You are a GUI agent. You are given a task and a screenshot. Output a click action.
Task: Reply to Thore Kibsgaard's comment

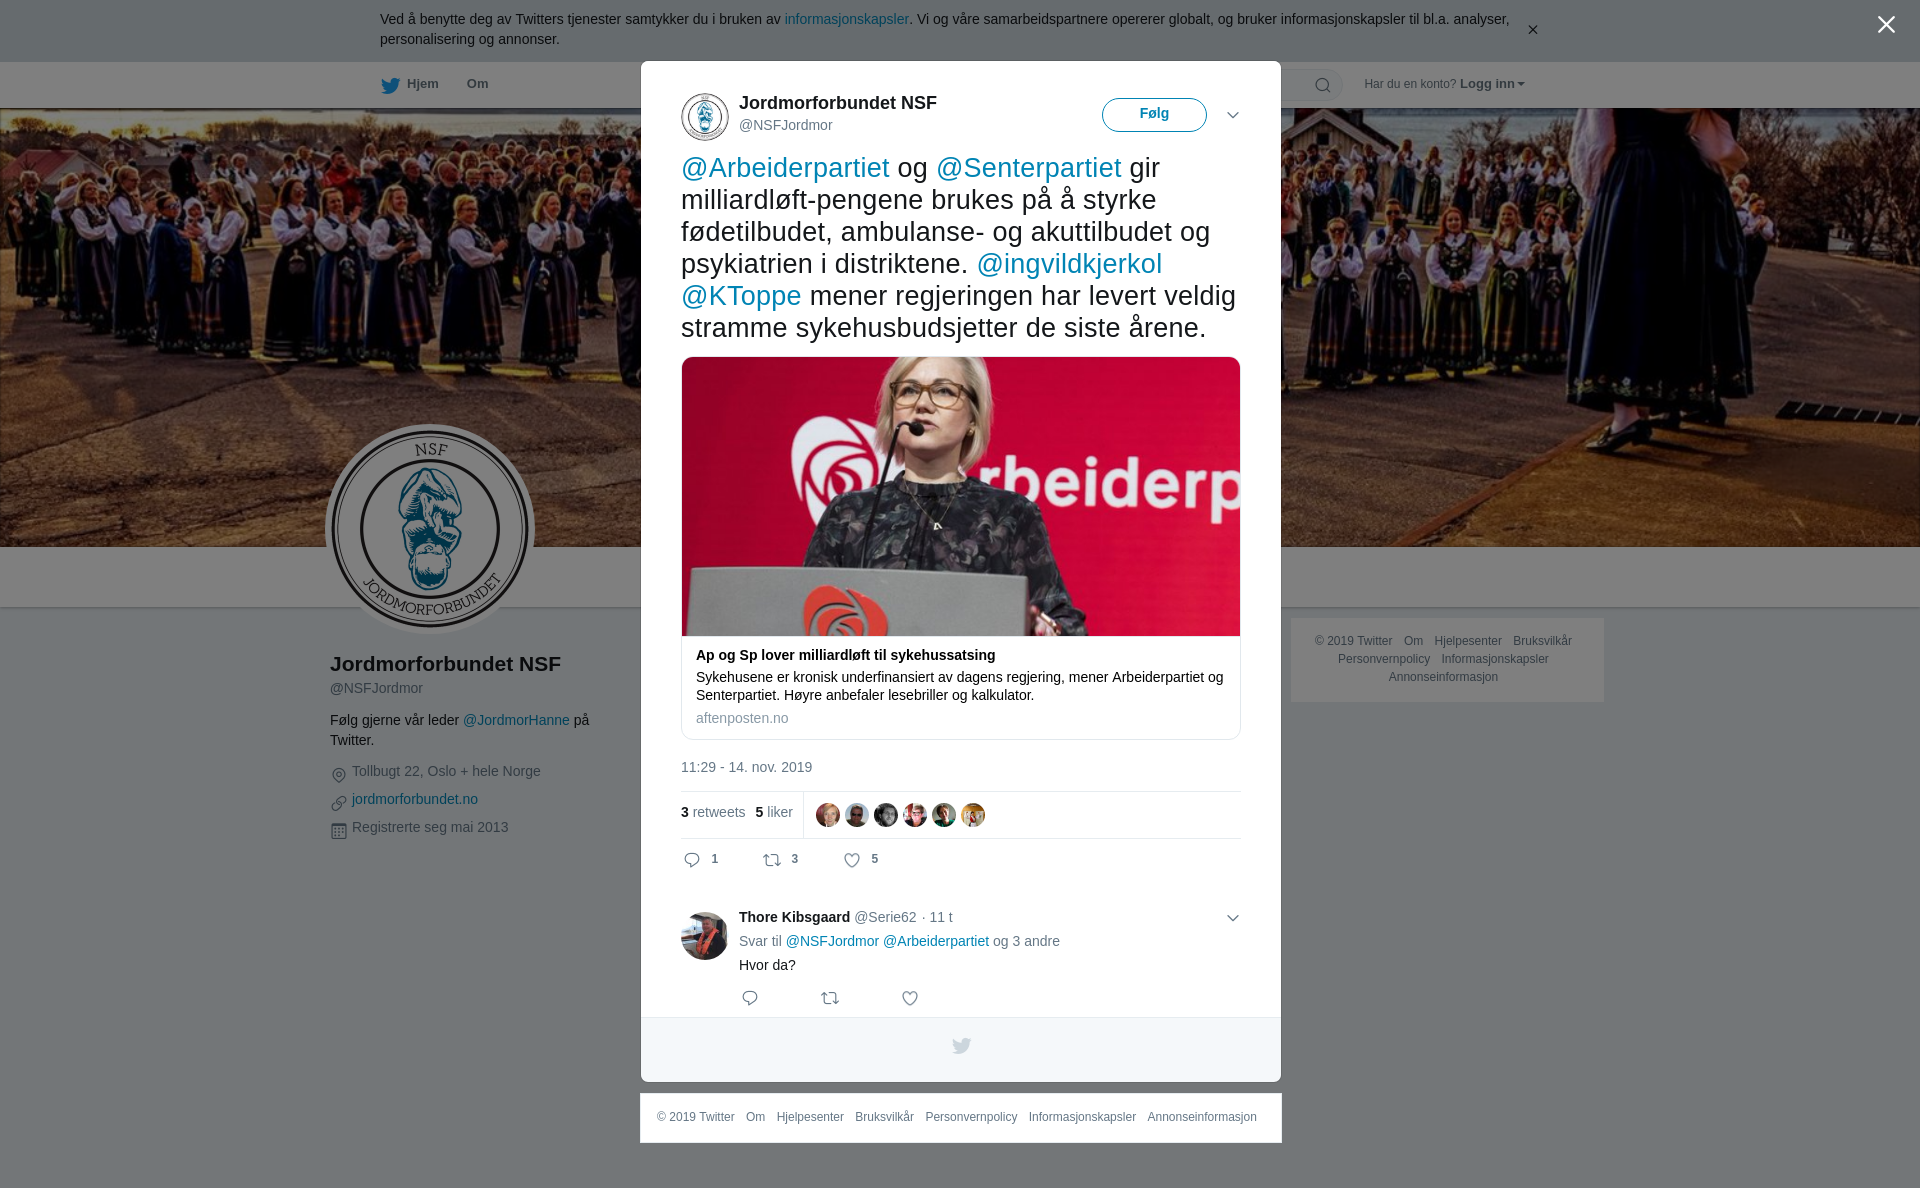click(x=750, y=998)
